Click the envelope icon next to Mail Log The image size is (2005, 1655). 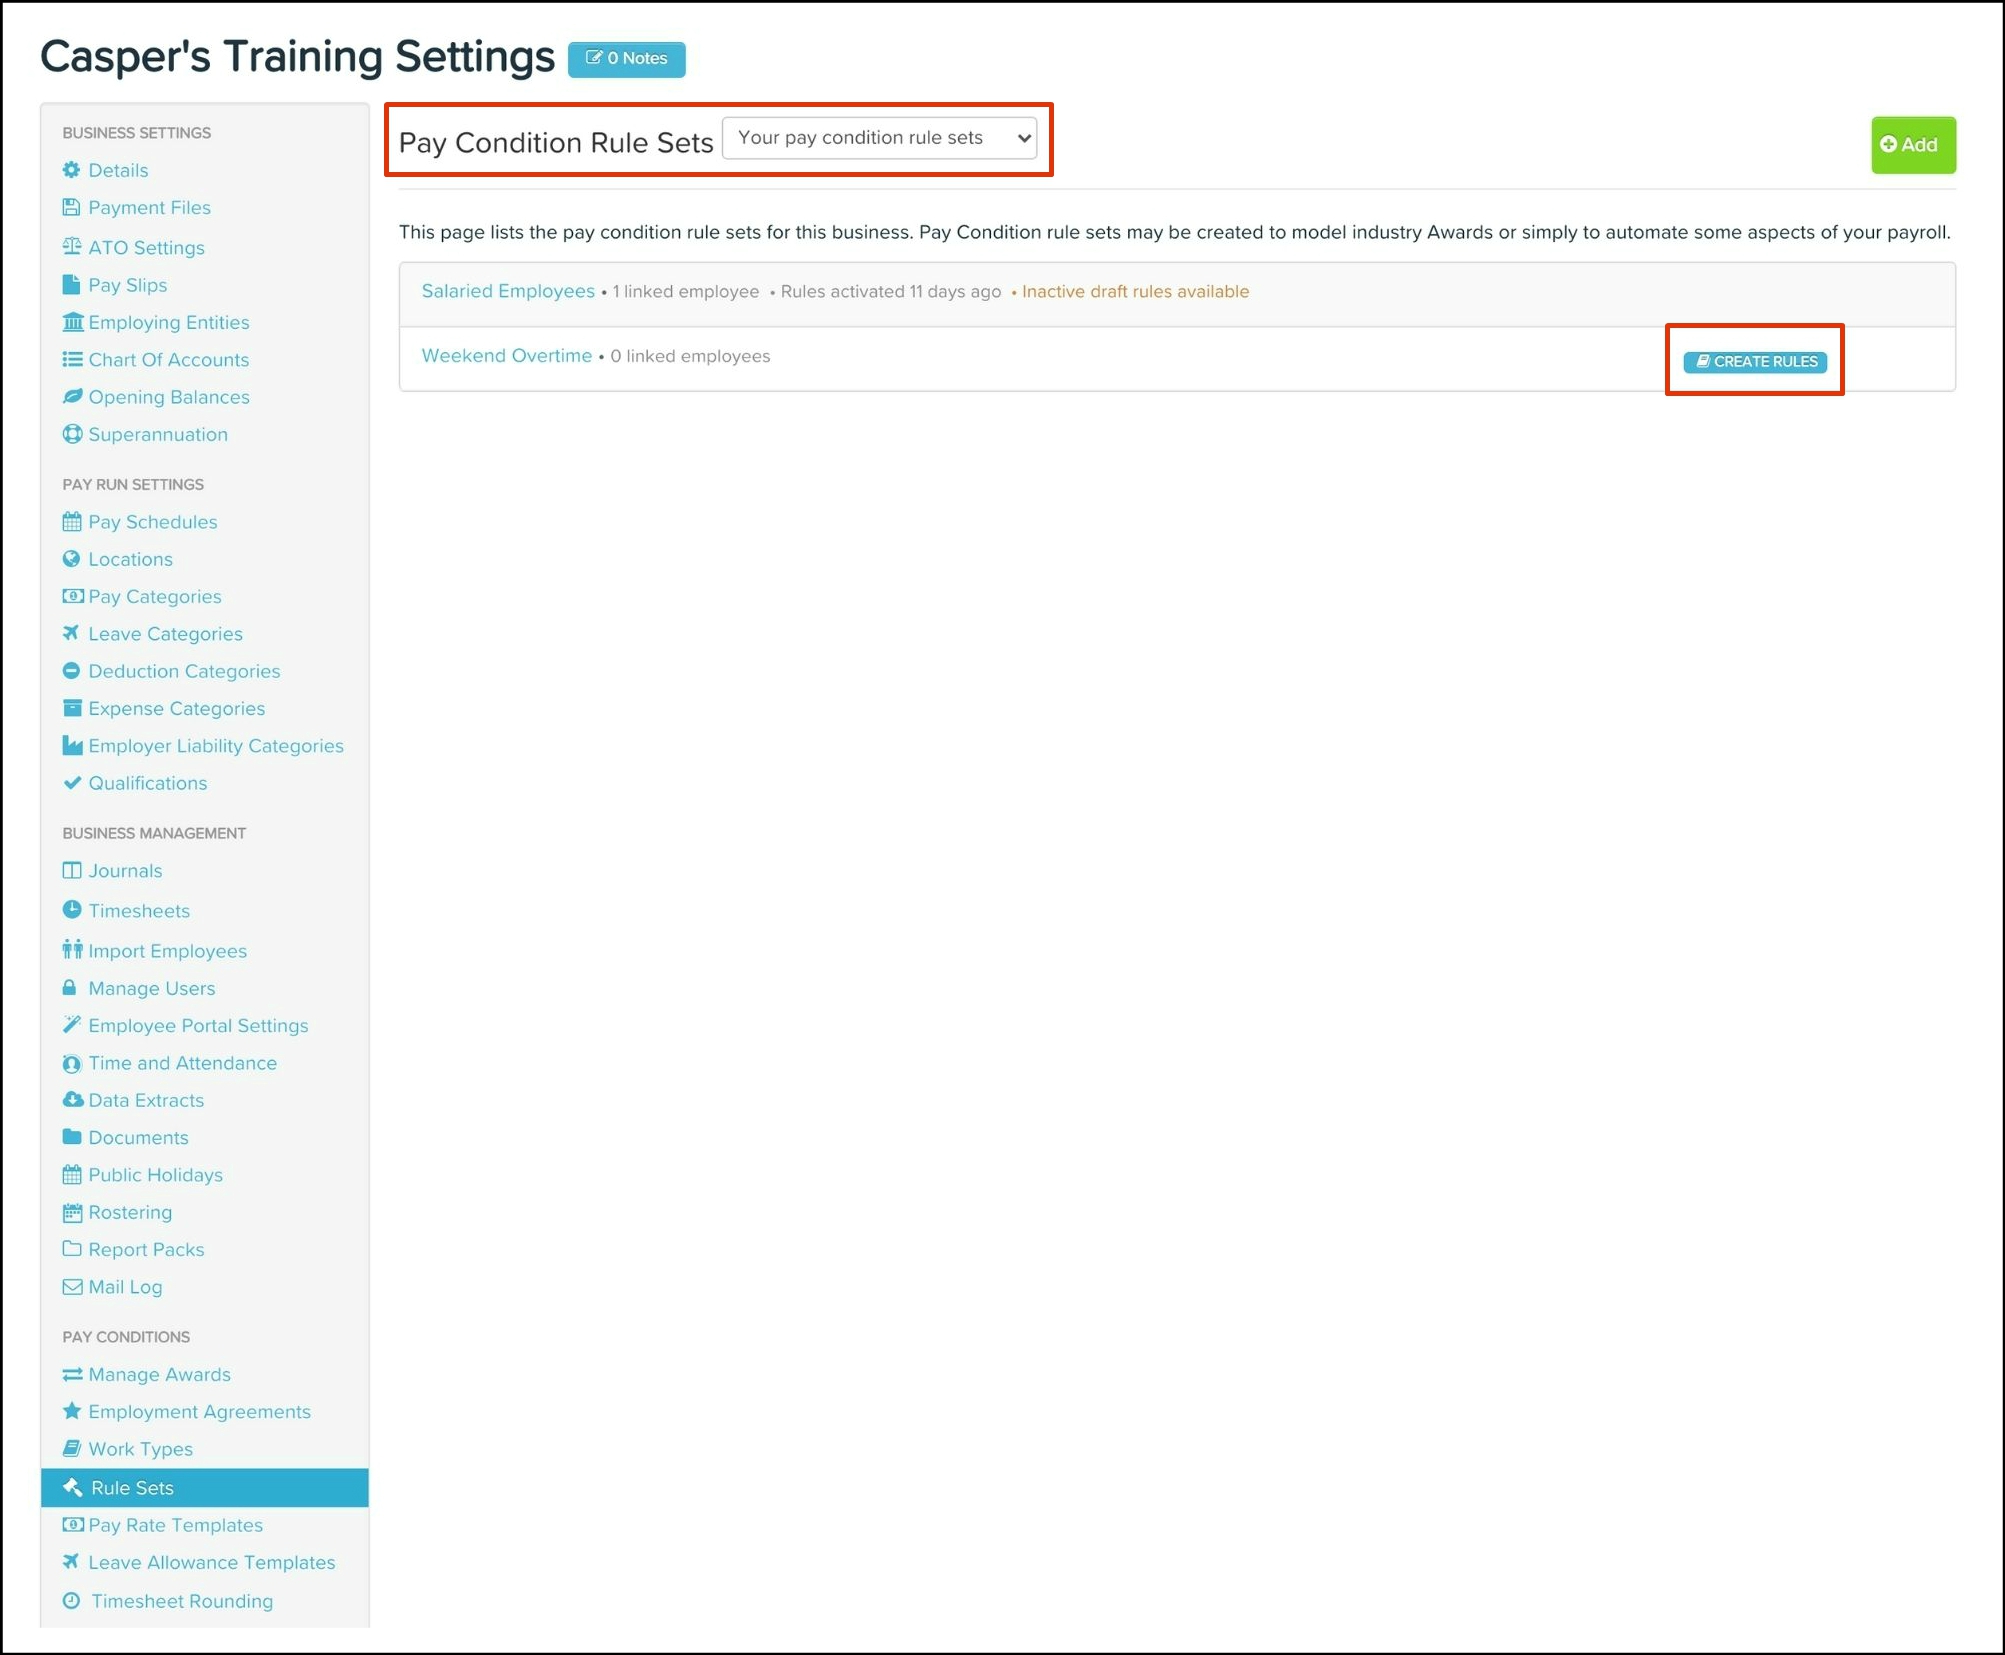point(72,1287)
